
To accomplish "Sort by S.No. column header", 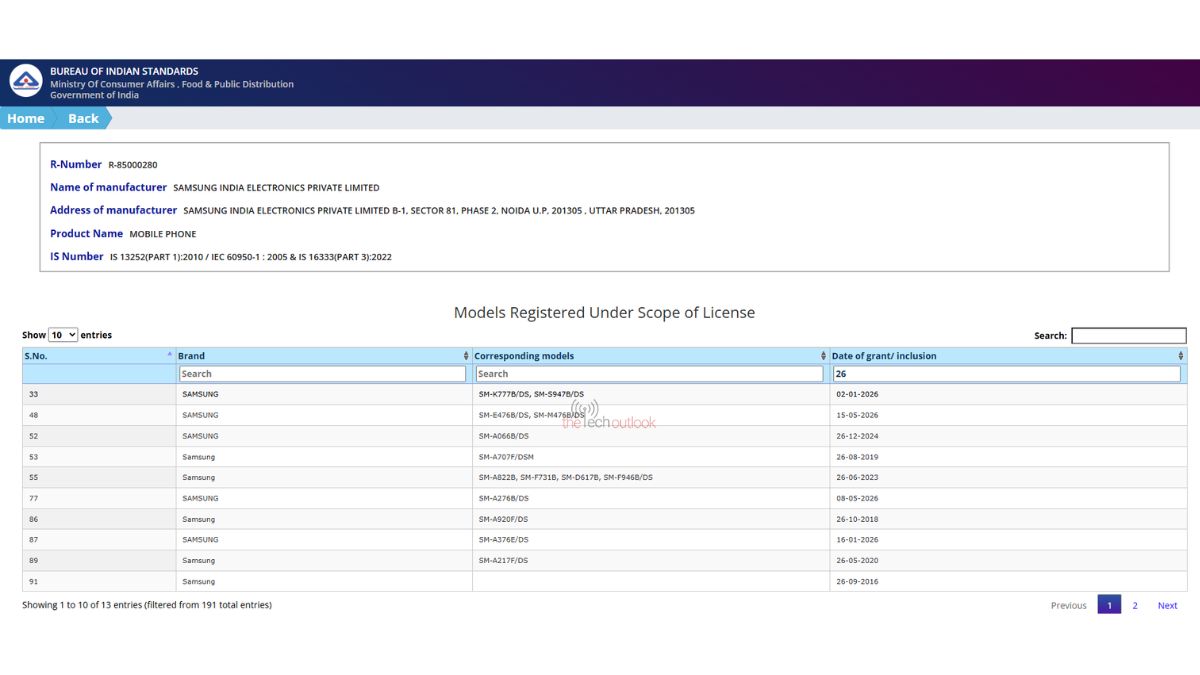I will [x=99, y=356].
